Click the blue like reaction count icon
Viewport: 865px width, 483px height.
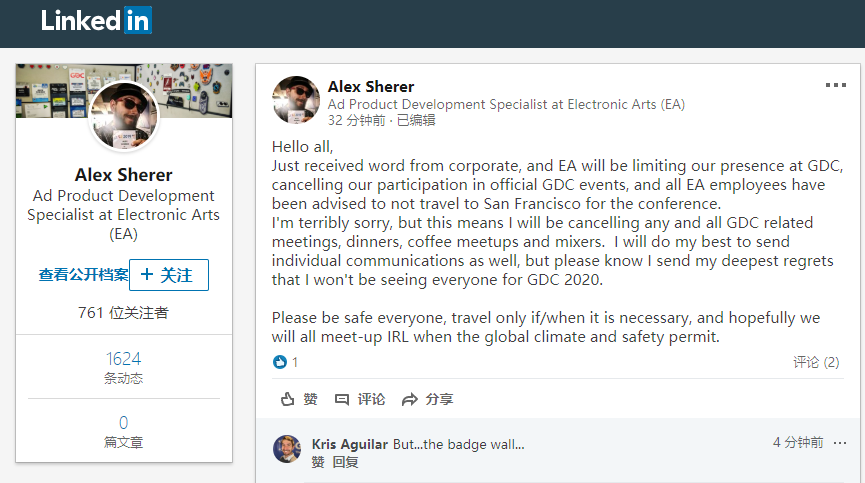pyautogui.click(x=280, y=362)
